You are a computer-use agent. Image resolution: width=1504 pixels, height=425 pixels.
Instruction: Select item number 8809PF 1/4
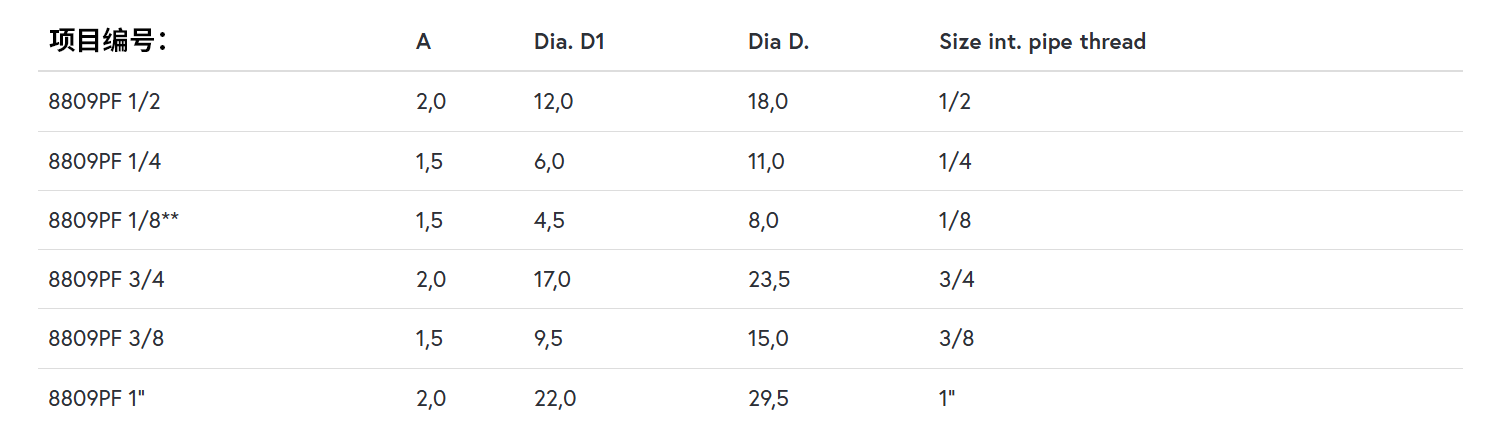point(104,161)
